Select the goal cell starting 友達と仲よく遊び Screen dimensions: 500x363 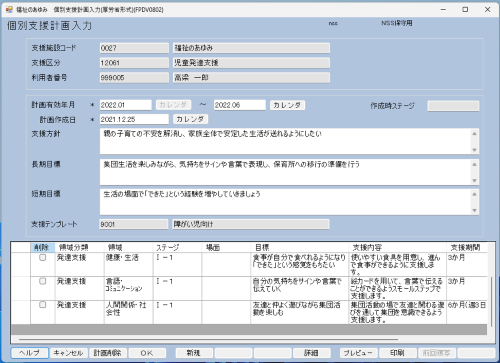pyautogui.click(x=299, y=312)
